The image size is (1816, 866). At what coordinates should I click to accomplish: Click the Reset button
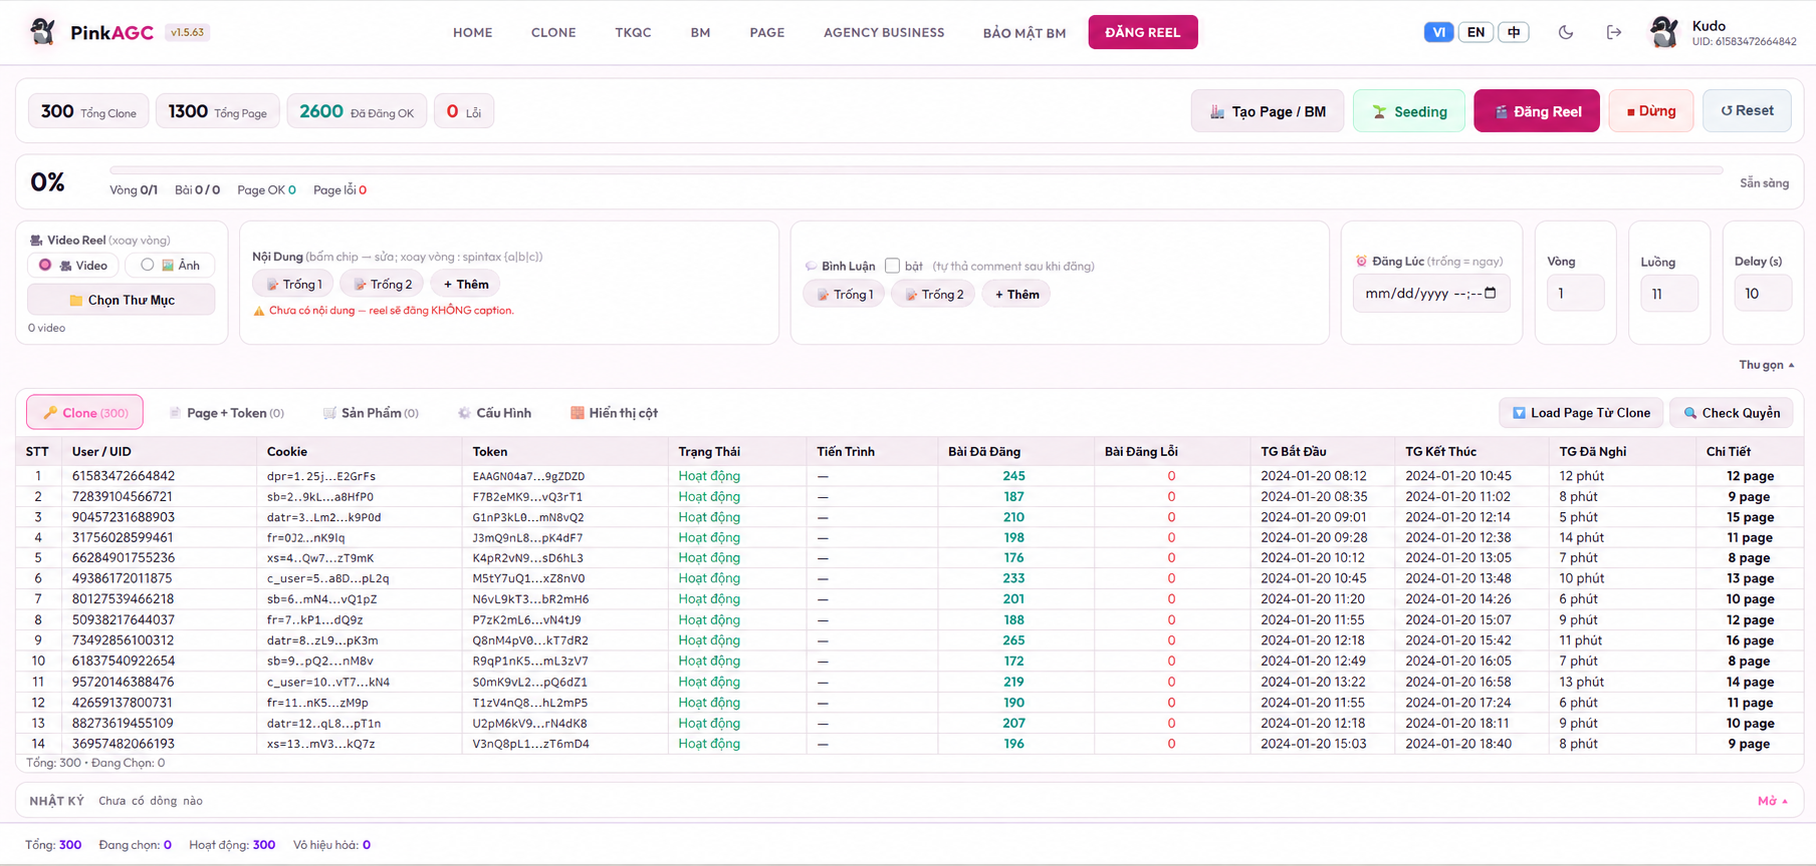coord(1747,111)
